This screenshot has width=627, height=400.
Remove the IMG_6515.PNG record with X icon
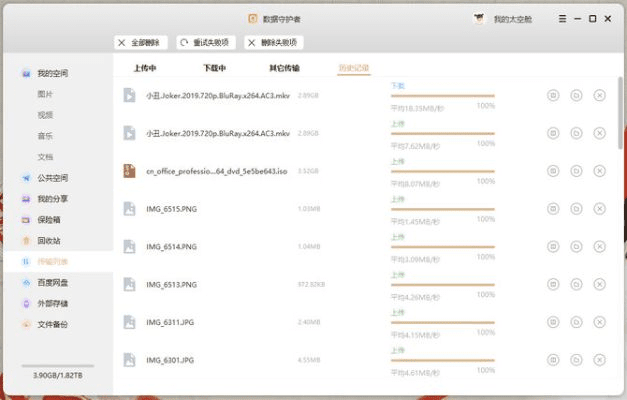coord(599,208)
